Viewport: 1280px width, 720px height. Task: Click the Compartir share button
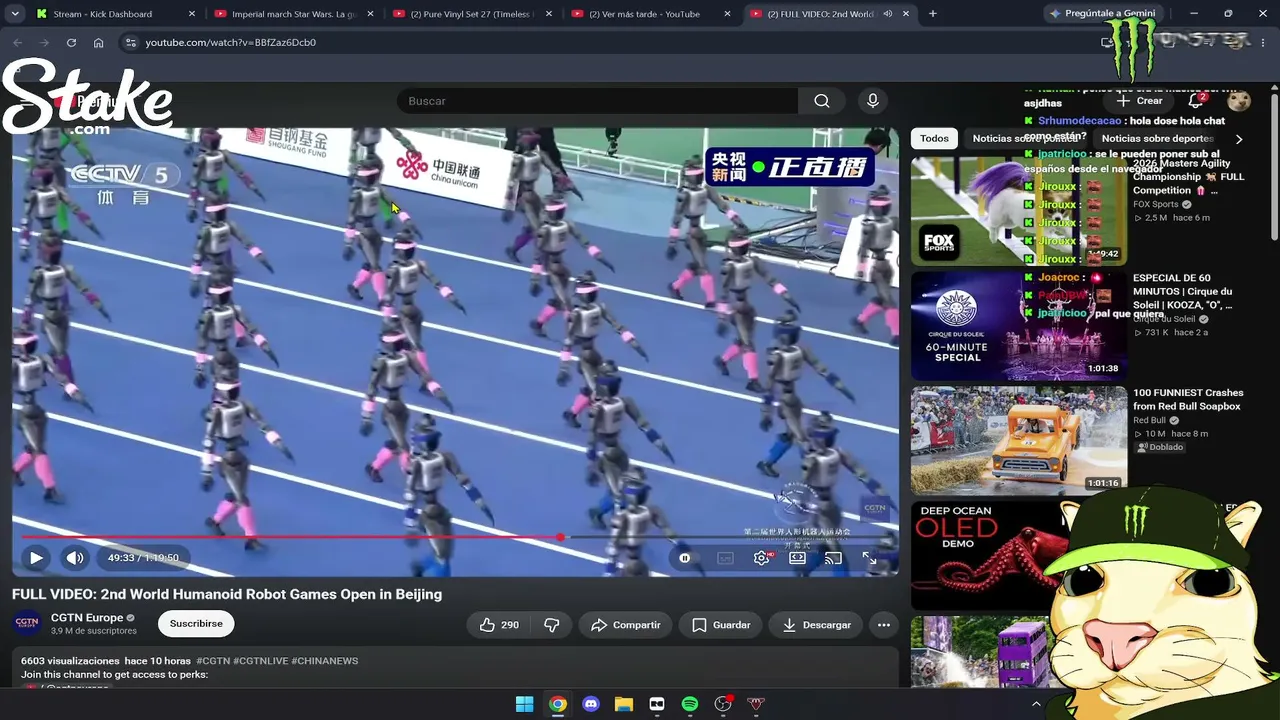point(625,625)
